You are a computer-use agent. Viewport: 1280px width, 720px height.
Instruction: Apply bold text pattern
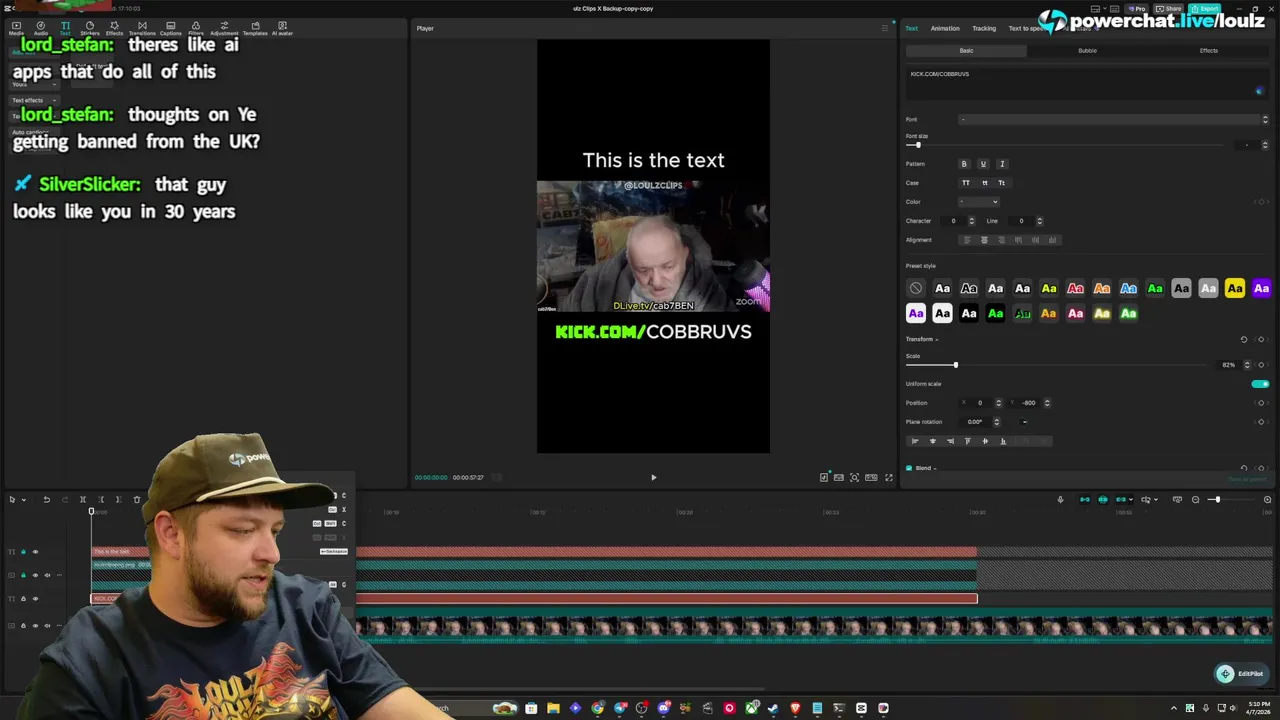tap(964, 164)
